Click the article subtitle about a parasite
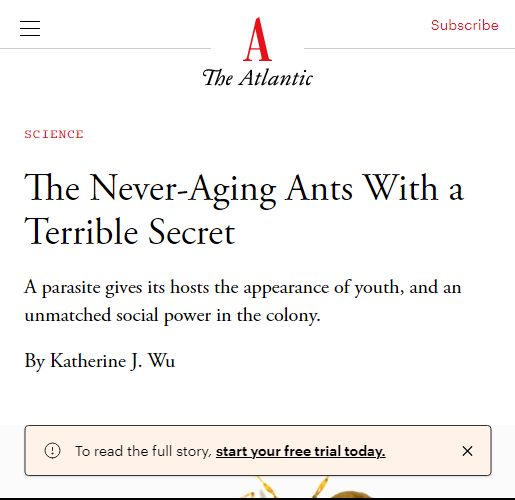 pyautogui.click(x=243, y=301)
